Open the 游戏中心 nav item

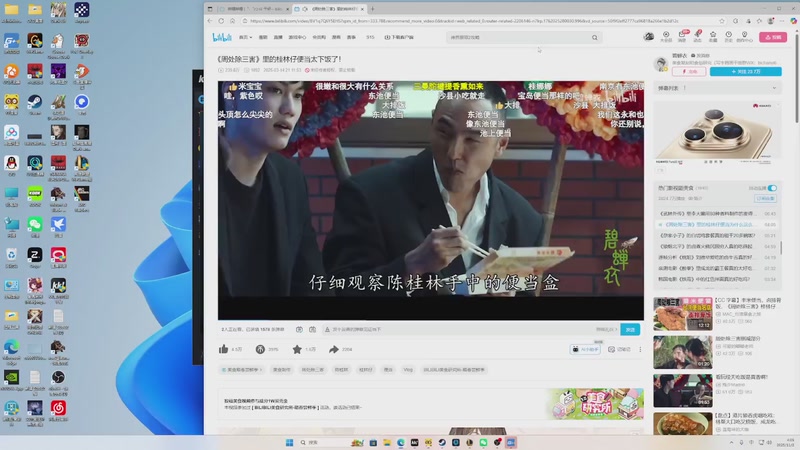point(297,37)
